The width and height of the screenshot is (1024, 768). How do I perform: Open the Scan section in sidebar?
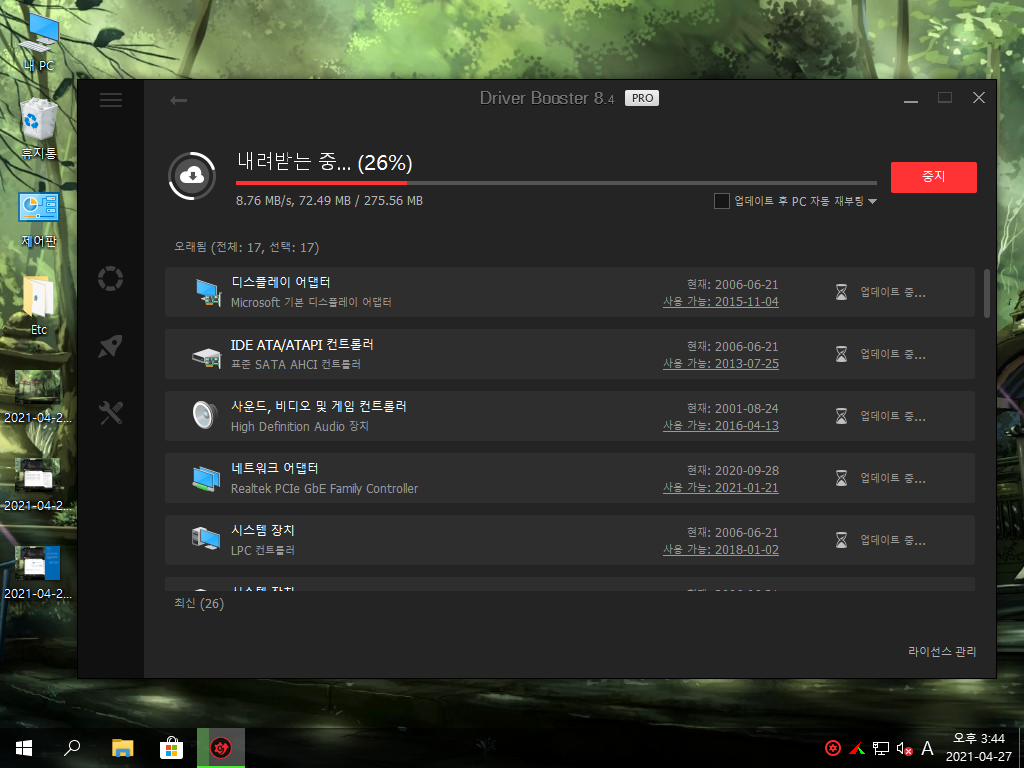110,278
